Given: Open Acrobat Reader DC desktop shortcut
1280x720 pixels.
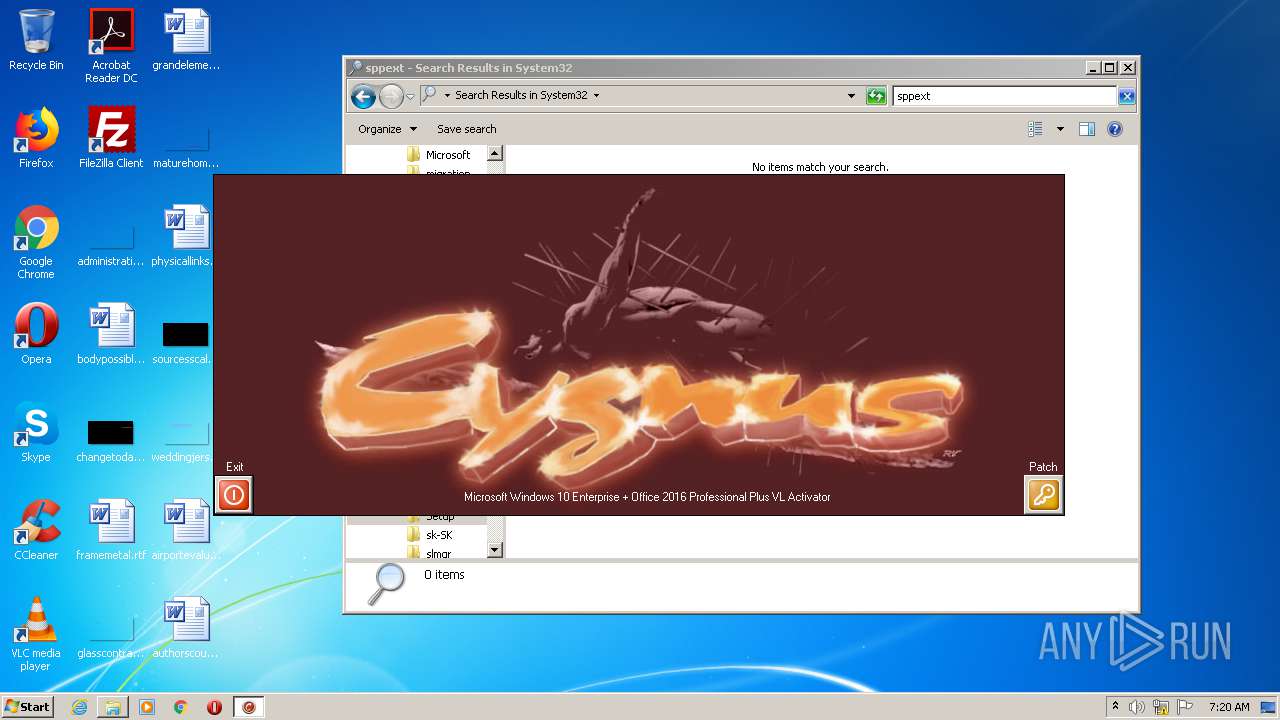Looking at the screenshot, I should pos(111,47).
